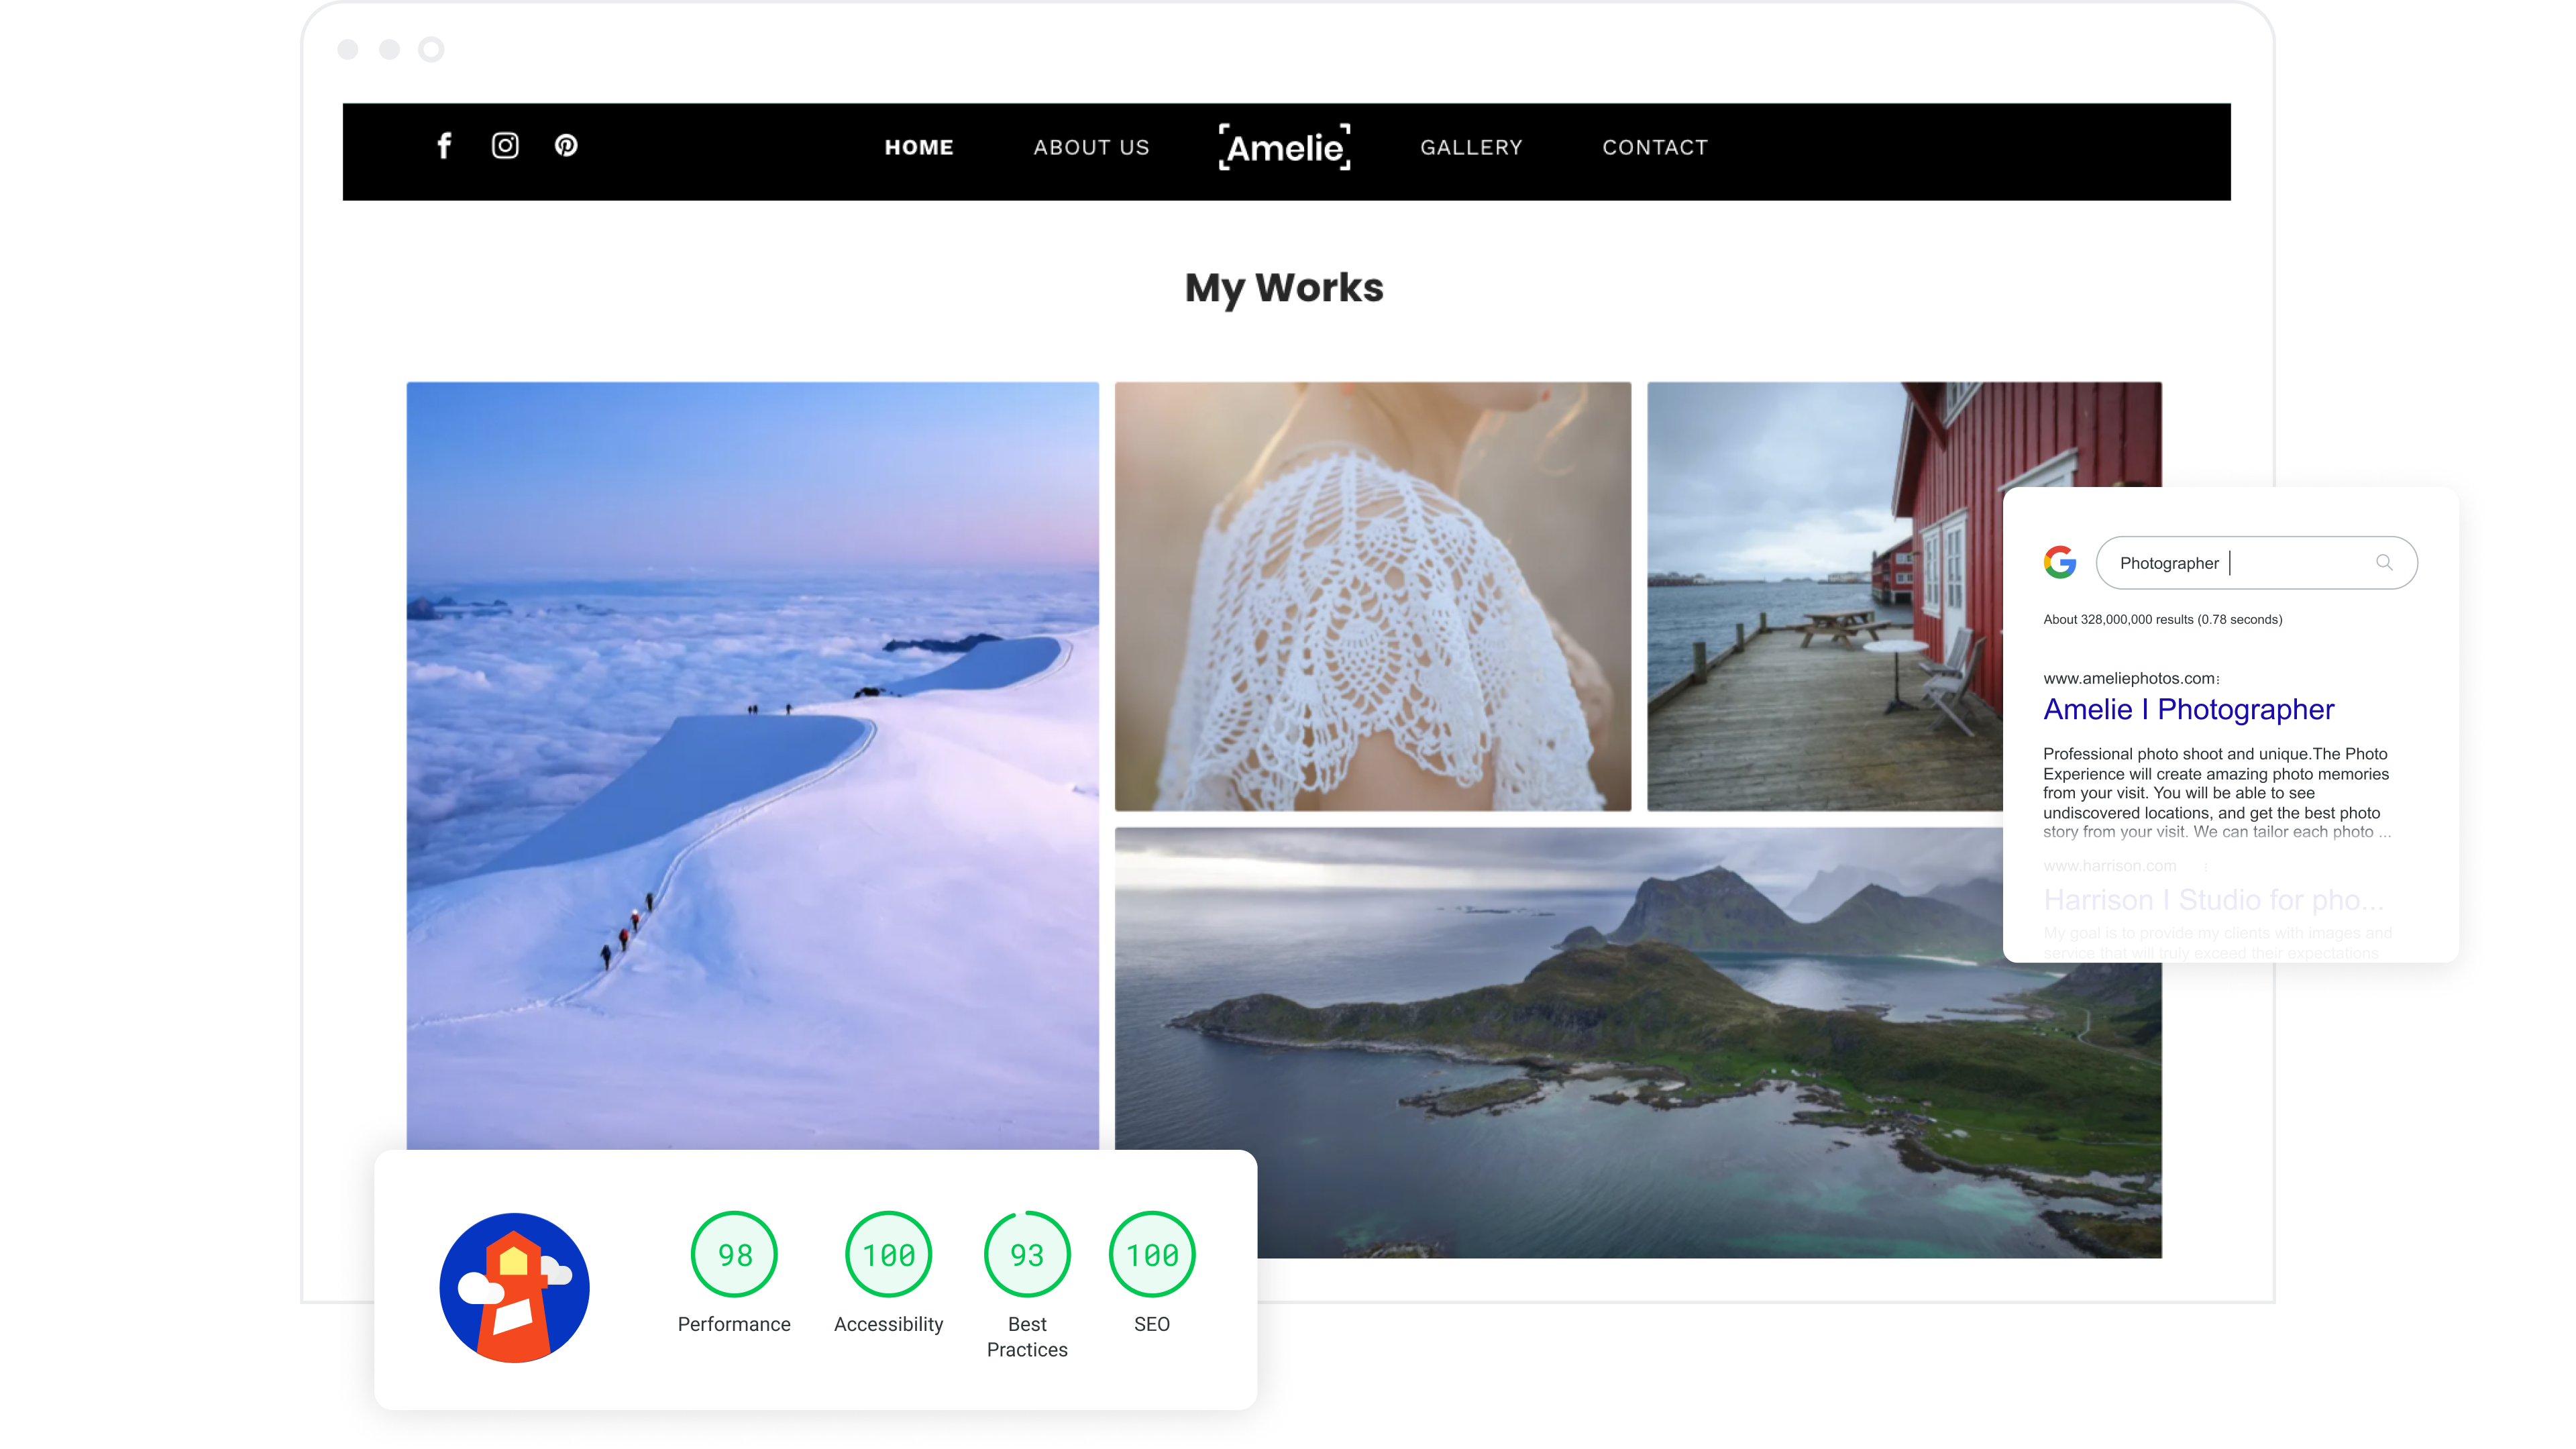The image size is (2576, 1449).
Task: Click the Facebook icon in header
Action: pos(445,146)
